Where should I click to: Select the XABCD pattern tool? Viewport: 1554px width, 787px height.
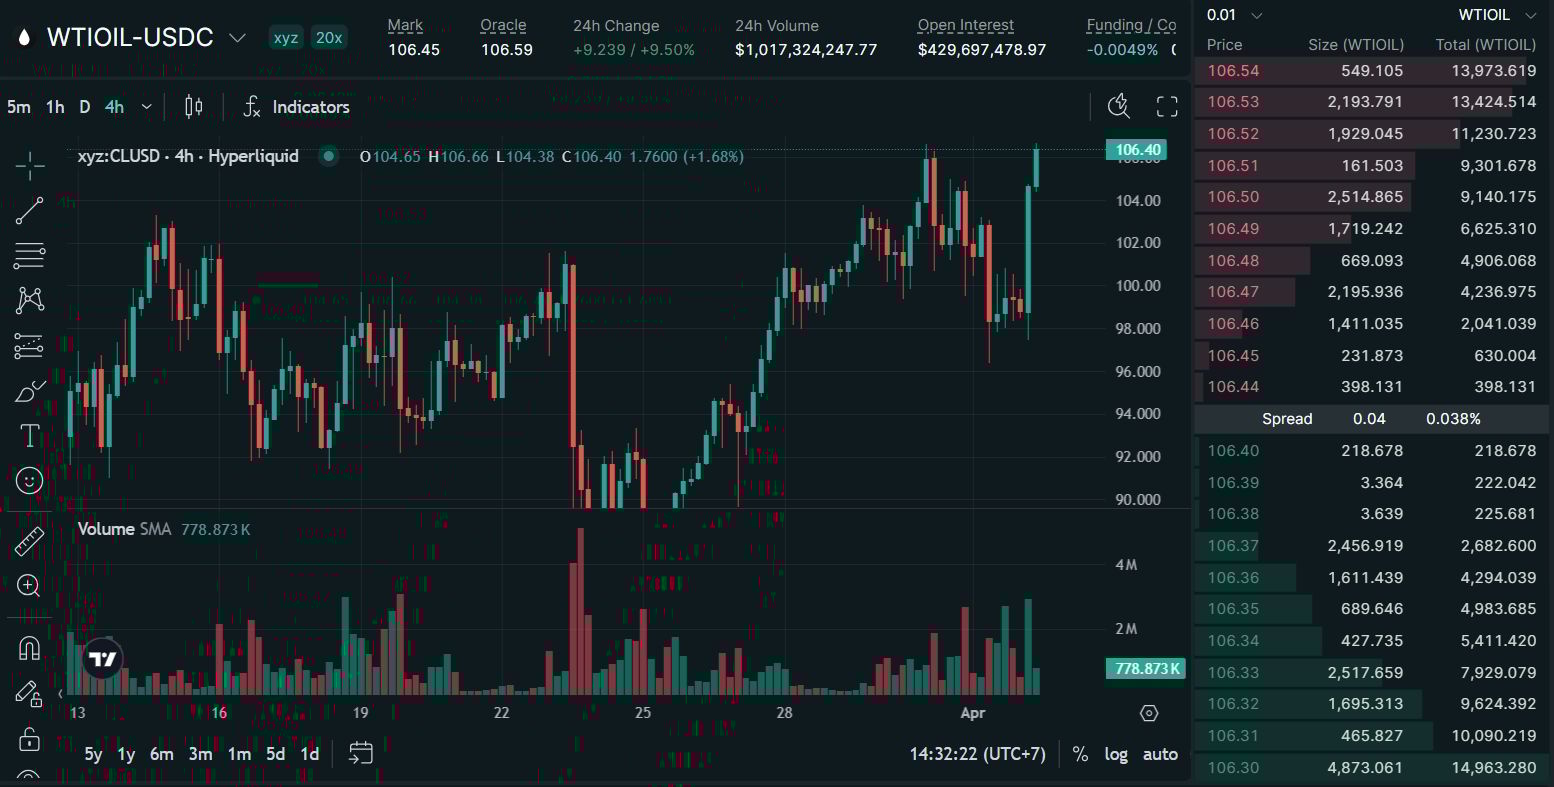29,299
